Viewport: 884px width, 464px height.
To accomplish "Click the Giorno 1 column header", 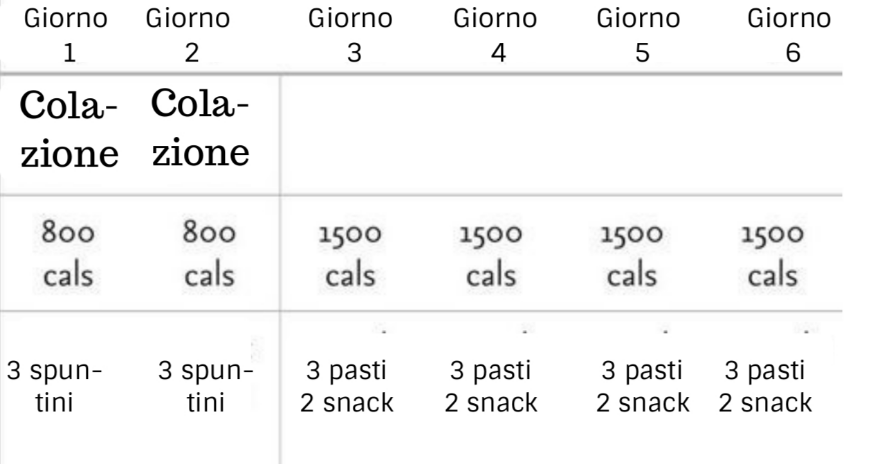I will tap(70, 35).
